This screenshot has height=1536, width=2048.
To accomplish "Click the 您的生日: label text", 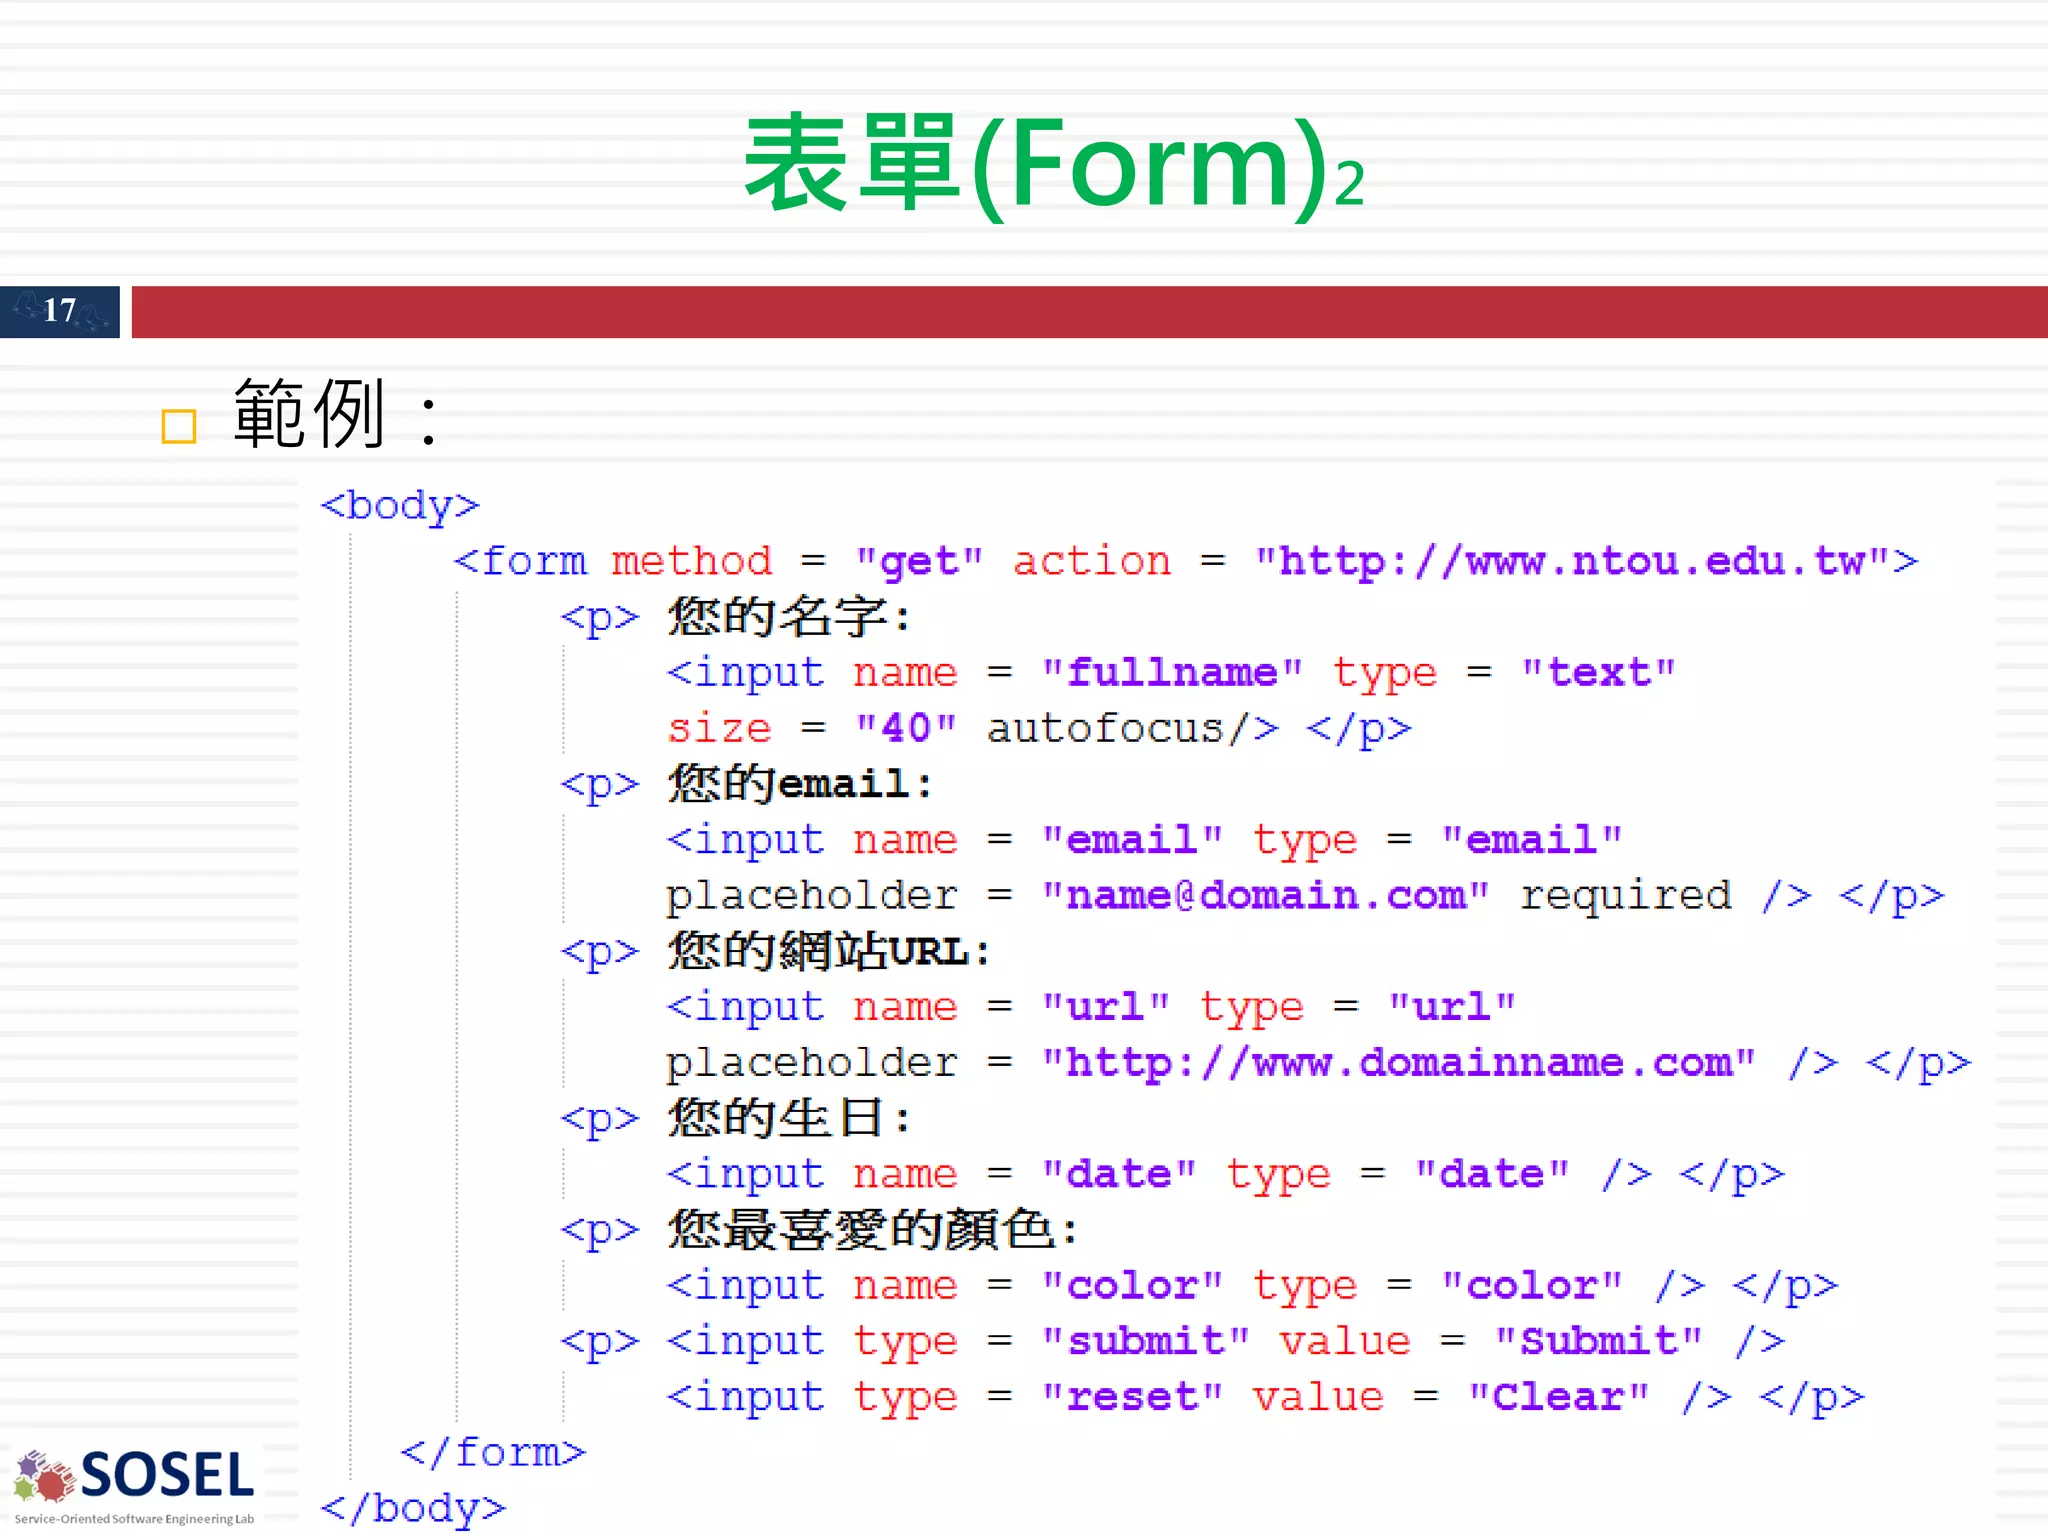I will (x=789, y=1118).
